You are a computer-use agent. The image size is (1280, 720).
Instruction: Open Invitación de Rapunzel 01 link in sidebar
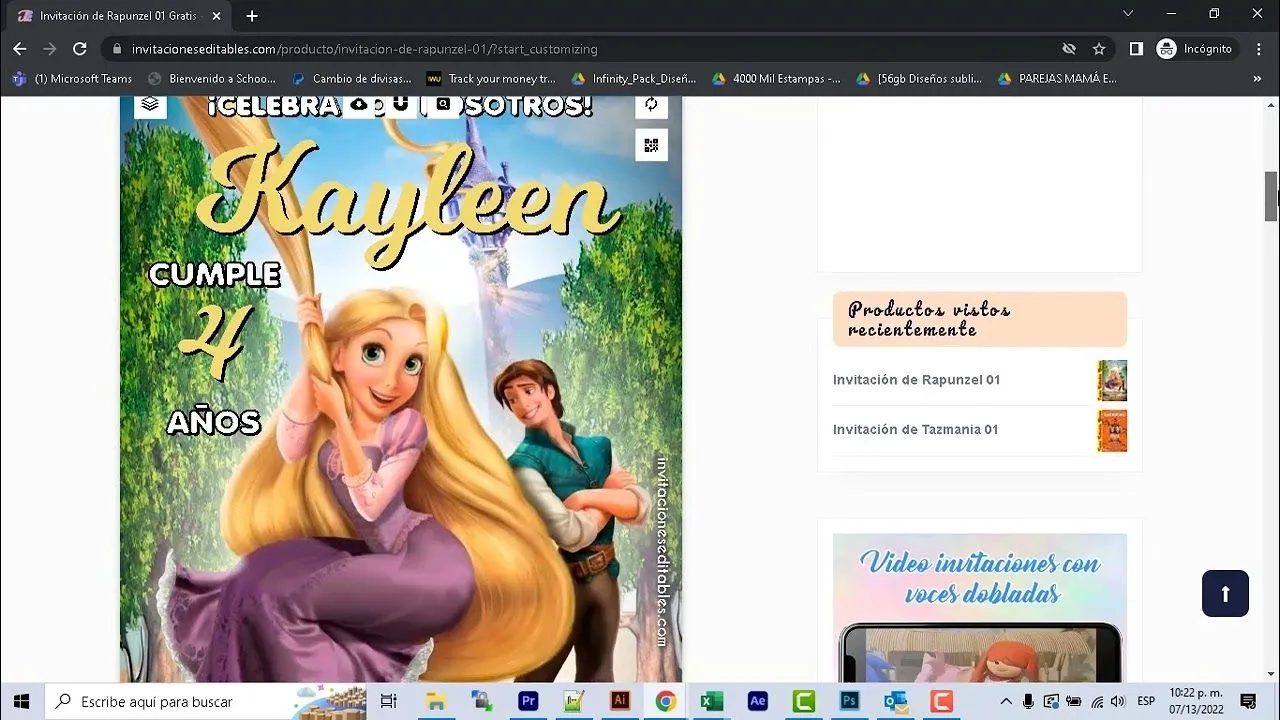point(916,380)
